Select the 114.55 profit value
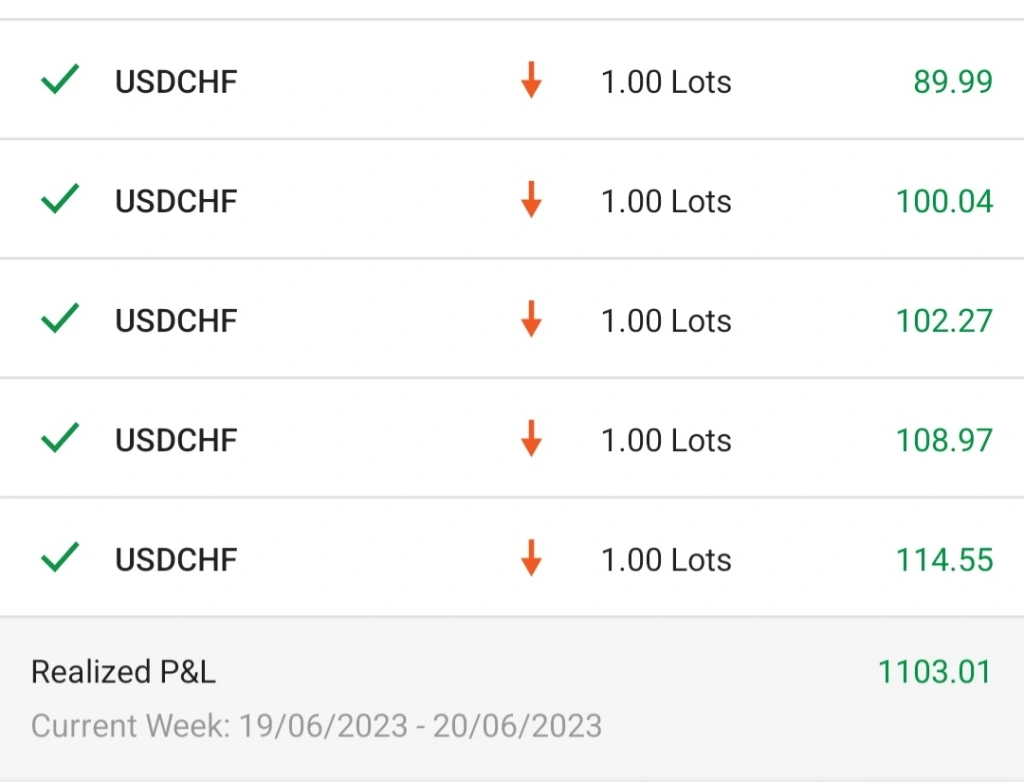This screenshot has height=782, width=1024. 944,560
